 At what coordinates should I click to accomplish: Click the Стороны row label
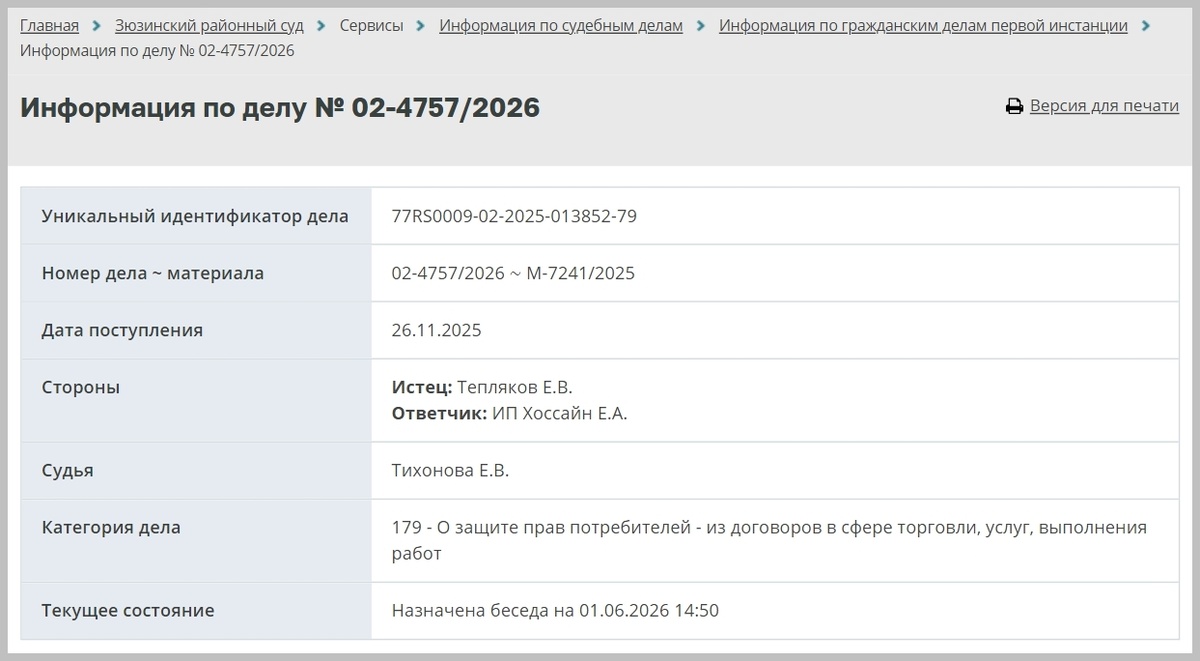(x=81, y=387)
